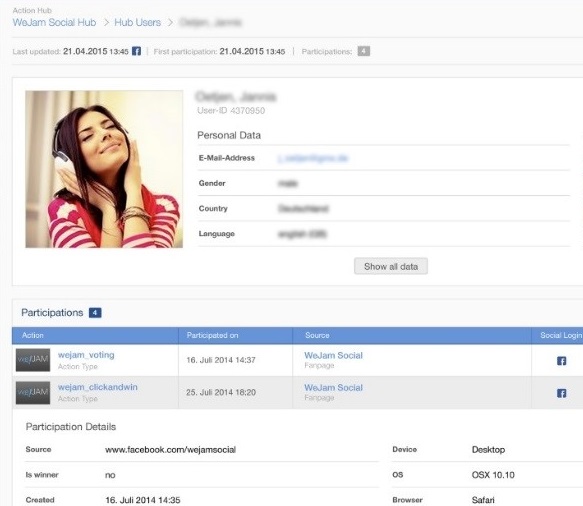Select the date 25. Juli 2014 18:20
583x506 pixels.
point(221,392)
